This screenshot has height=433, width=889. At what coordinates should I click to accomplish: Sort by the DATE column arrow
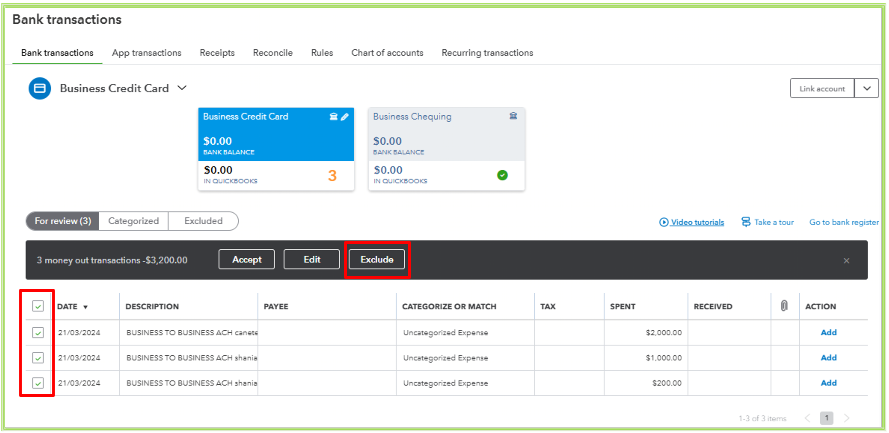pyautogui.click(x=86, y=307)
